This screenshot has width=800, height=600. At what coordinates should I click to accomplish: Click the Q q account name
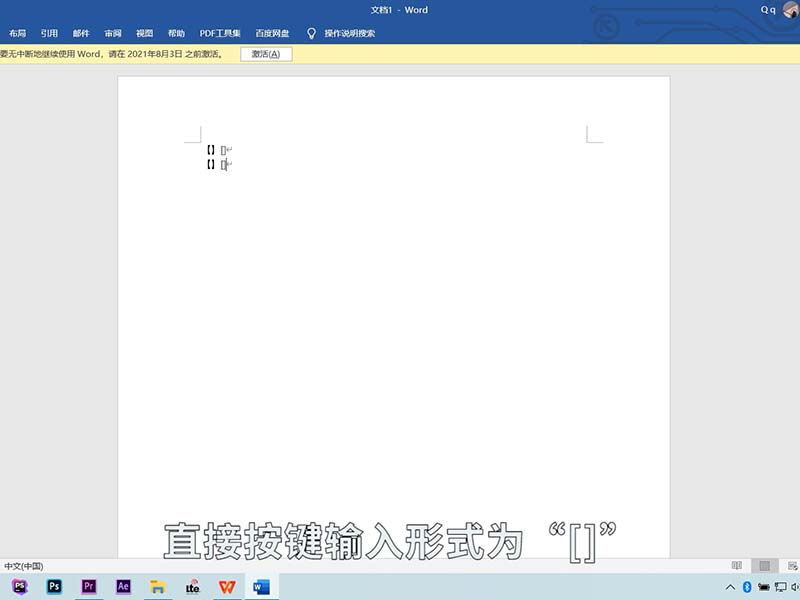coord(768,10)
